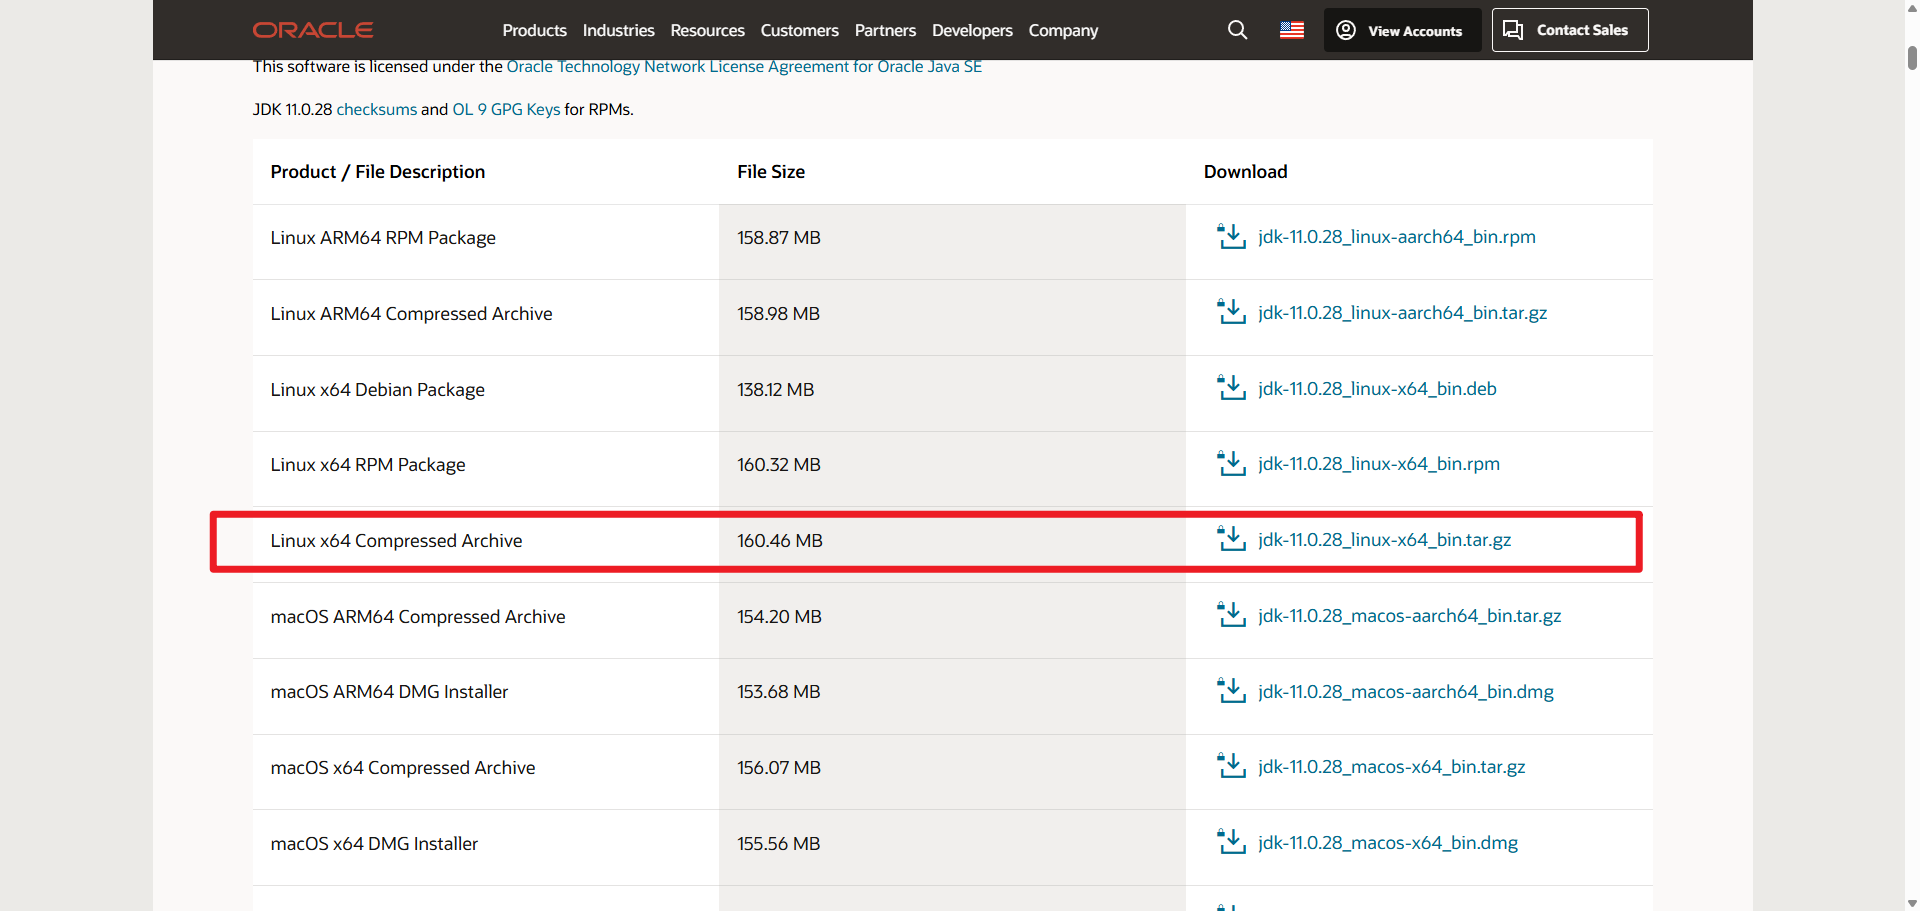Open the Industries menu
The height and width of the screenshot is (911, 1920).
[618, 31]
